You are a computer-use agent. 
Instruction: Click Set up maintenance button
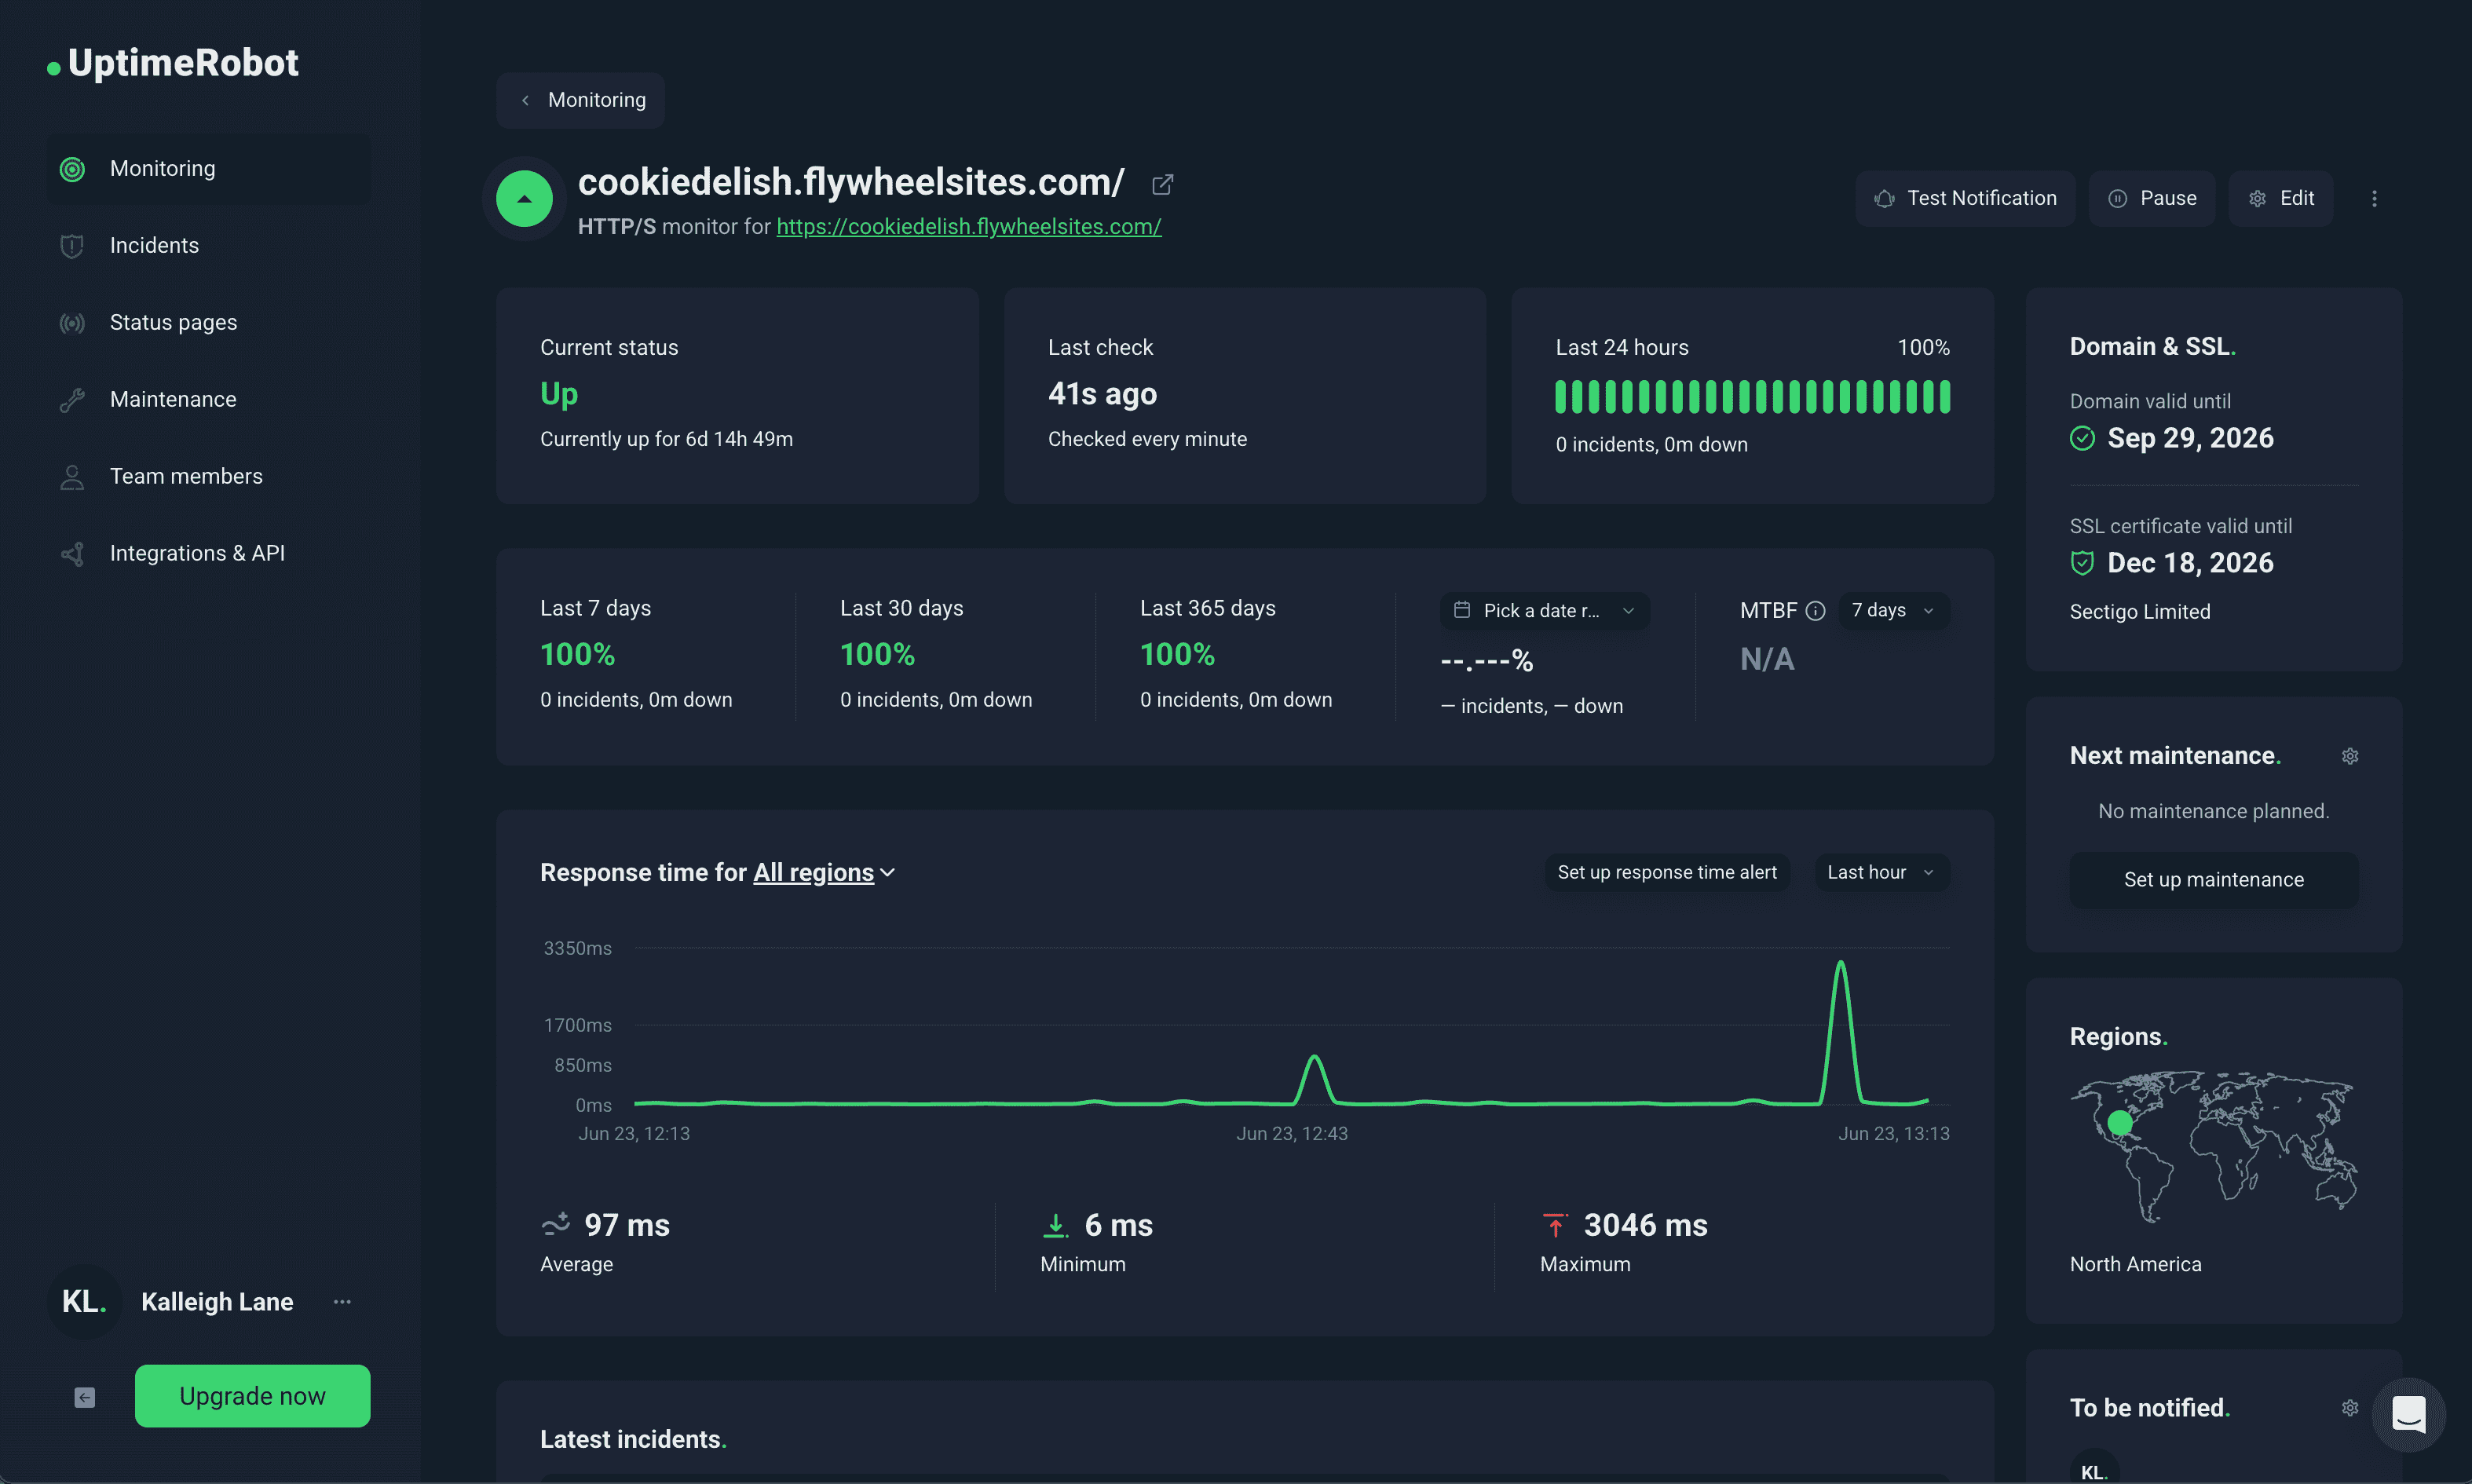point(2214,880)
